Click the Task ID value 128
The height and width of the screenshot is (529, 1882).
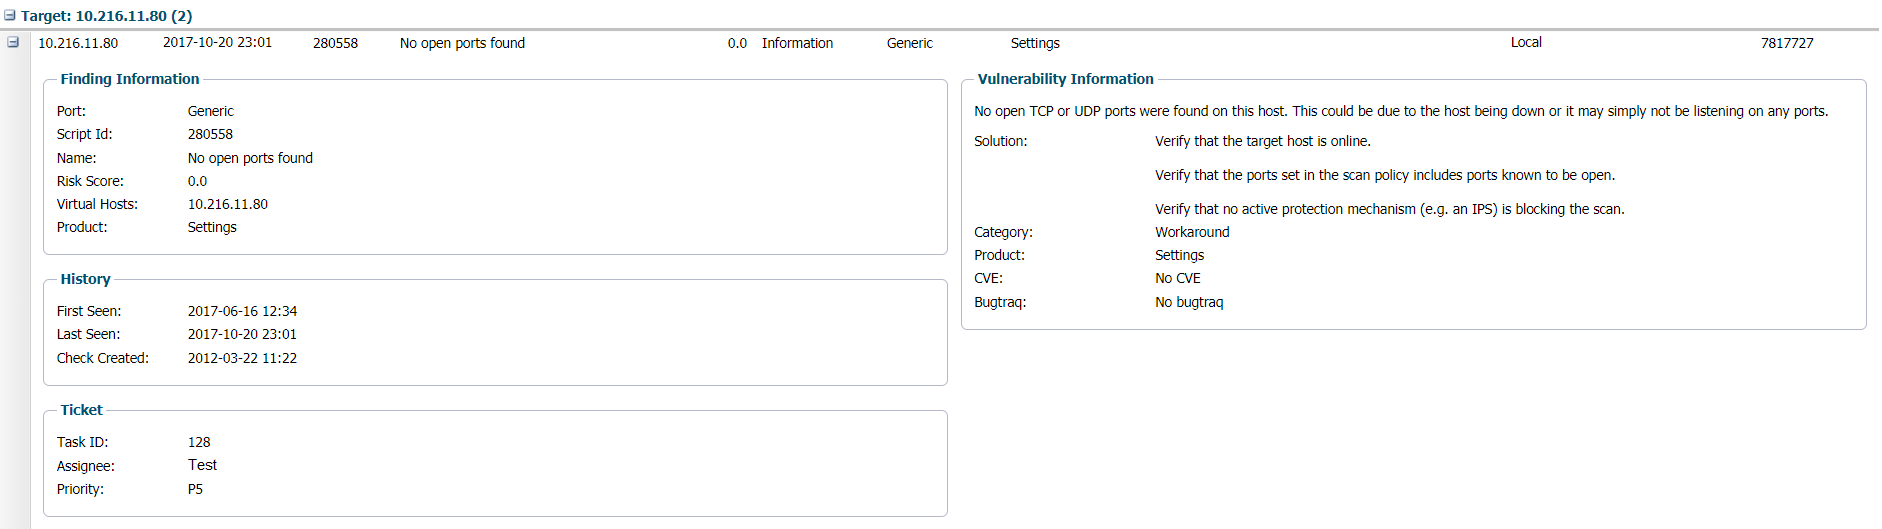[199, 442]
